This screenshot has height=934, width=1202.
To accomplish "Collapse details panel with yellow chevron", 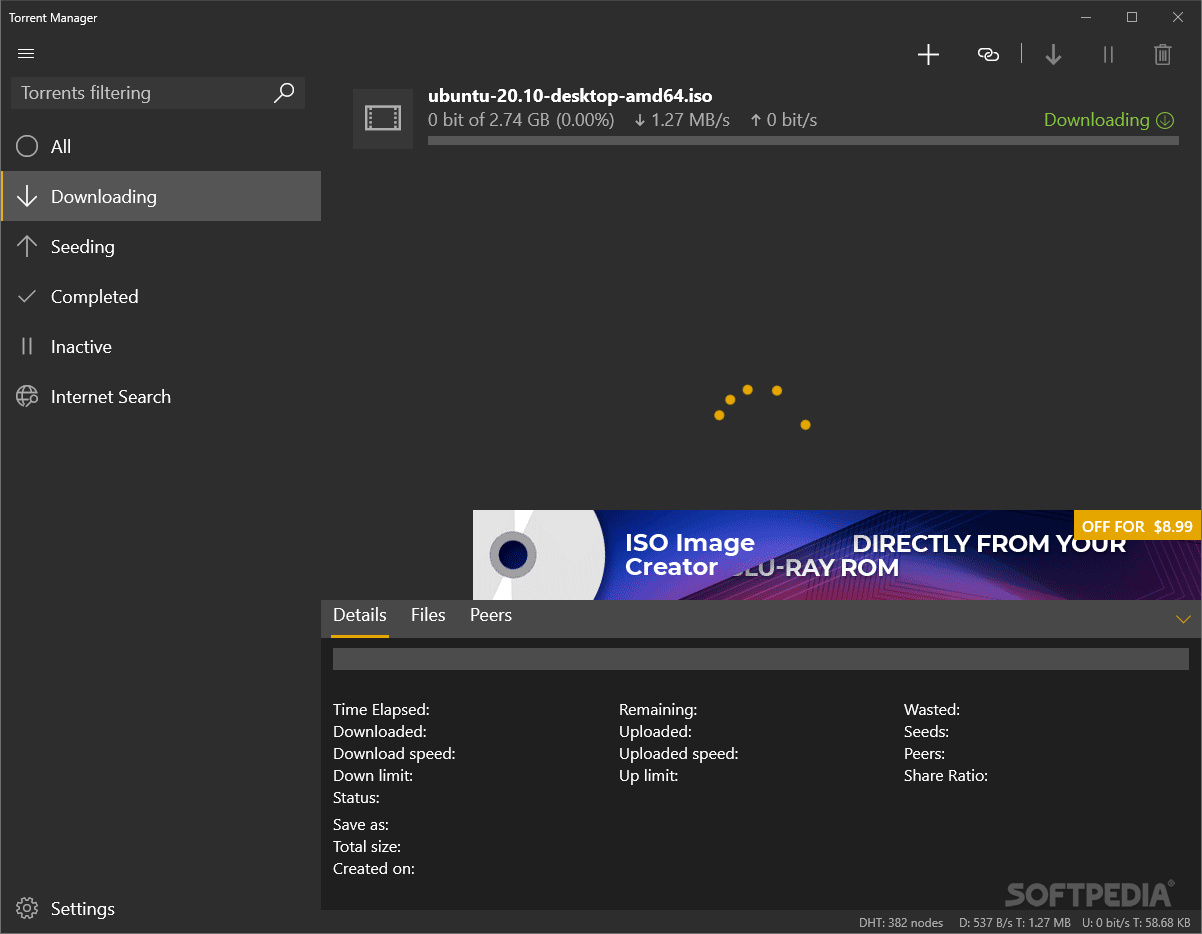I will click(1183, 619).
